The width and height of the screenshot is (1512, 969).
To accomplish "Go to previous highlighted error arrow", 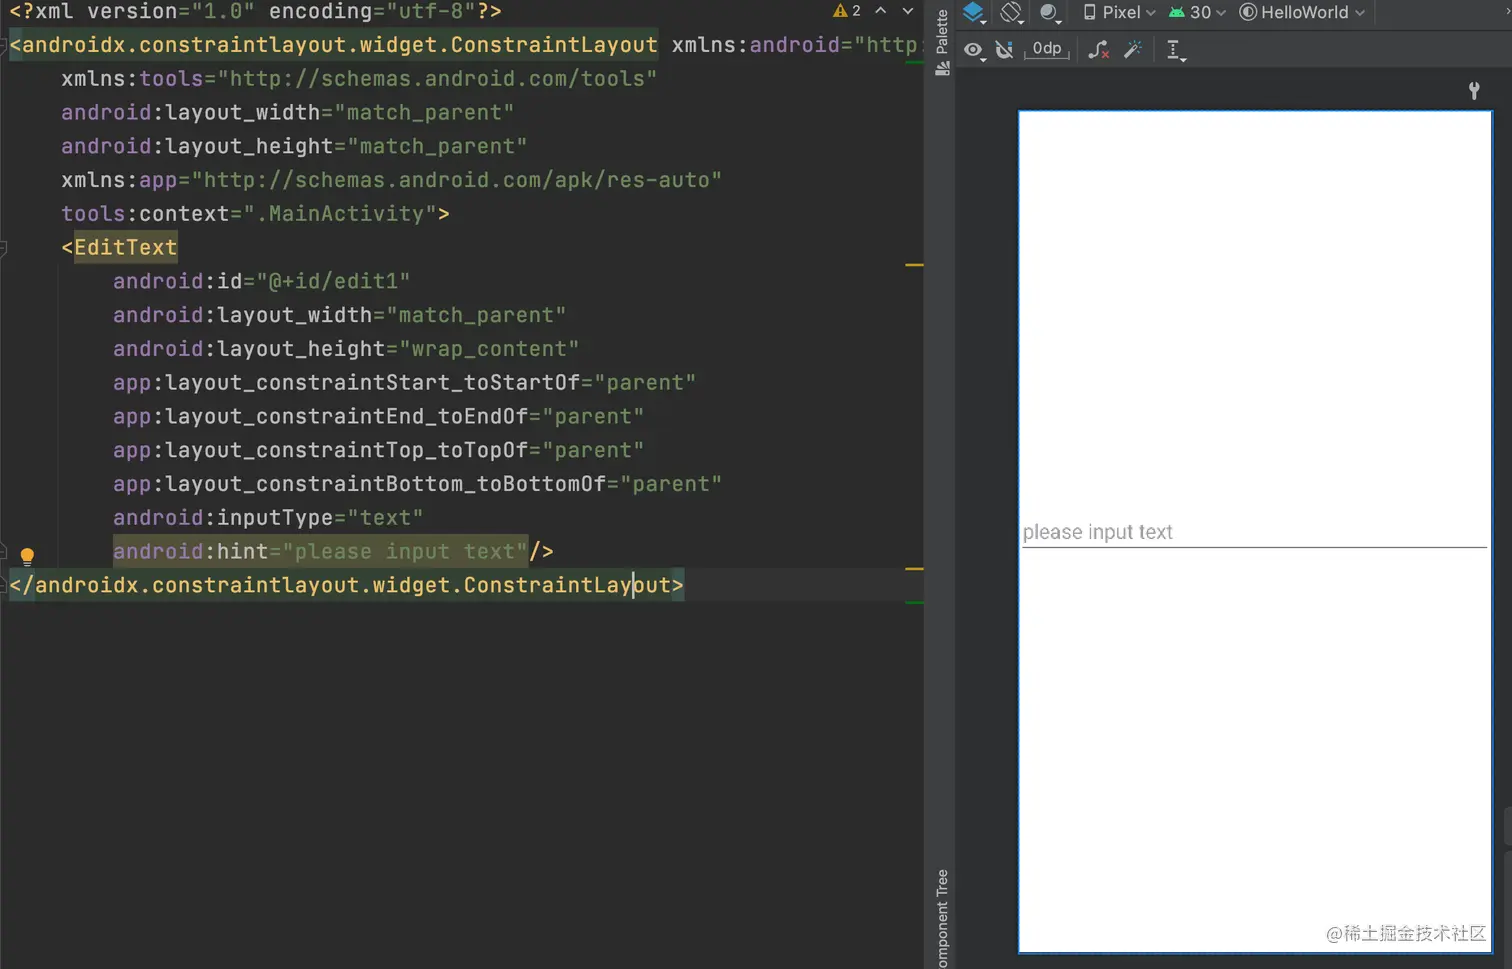I will [x=881, y=11].
